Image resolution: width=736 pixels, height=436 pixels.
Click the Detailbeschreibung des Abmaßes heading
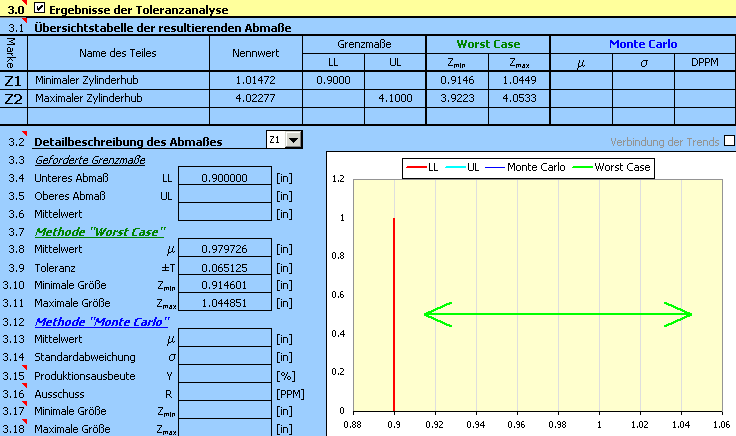point(128,142)
